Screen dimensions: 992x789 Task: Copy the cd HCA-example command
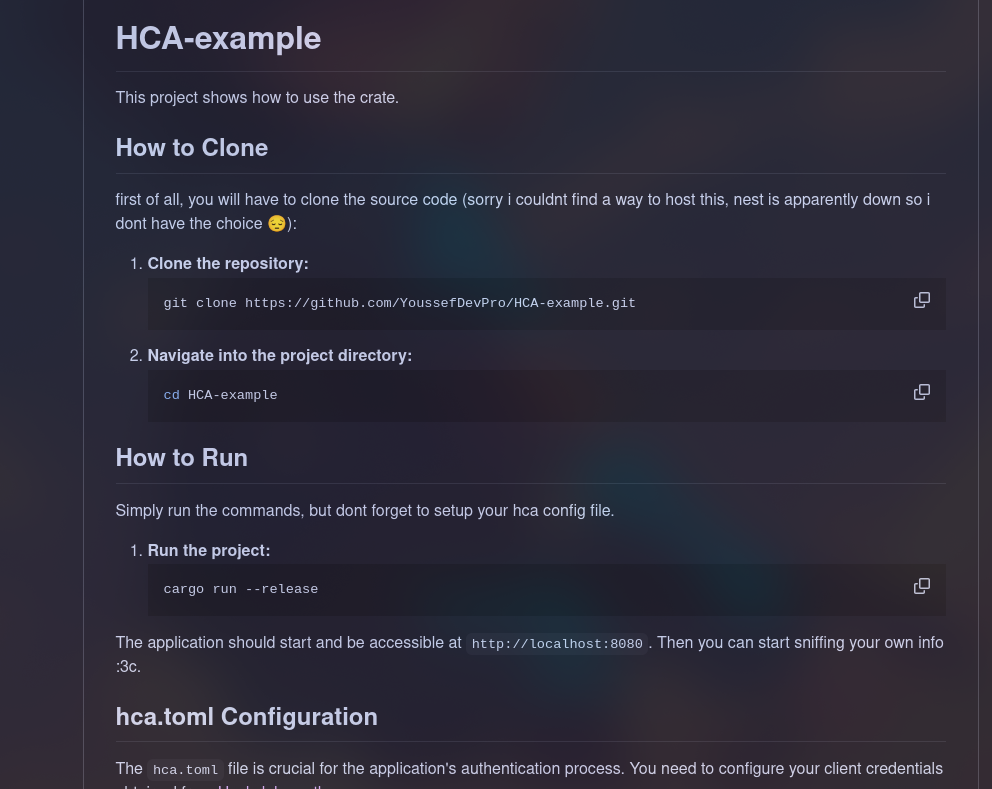coord(921,392)
